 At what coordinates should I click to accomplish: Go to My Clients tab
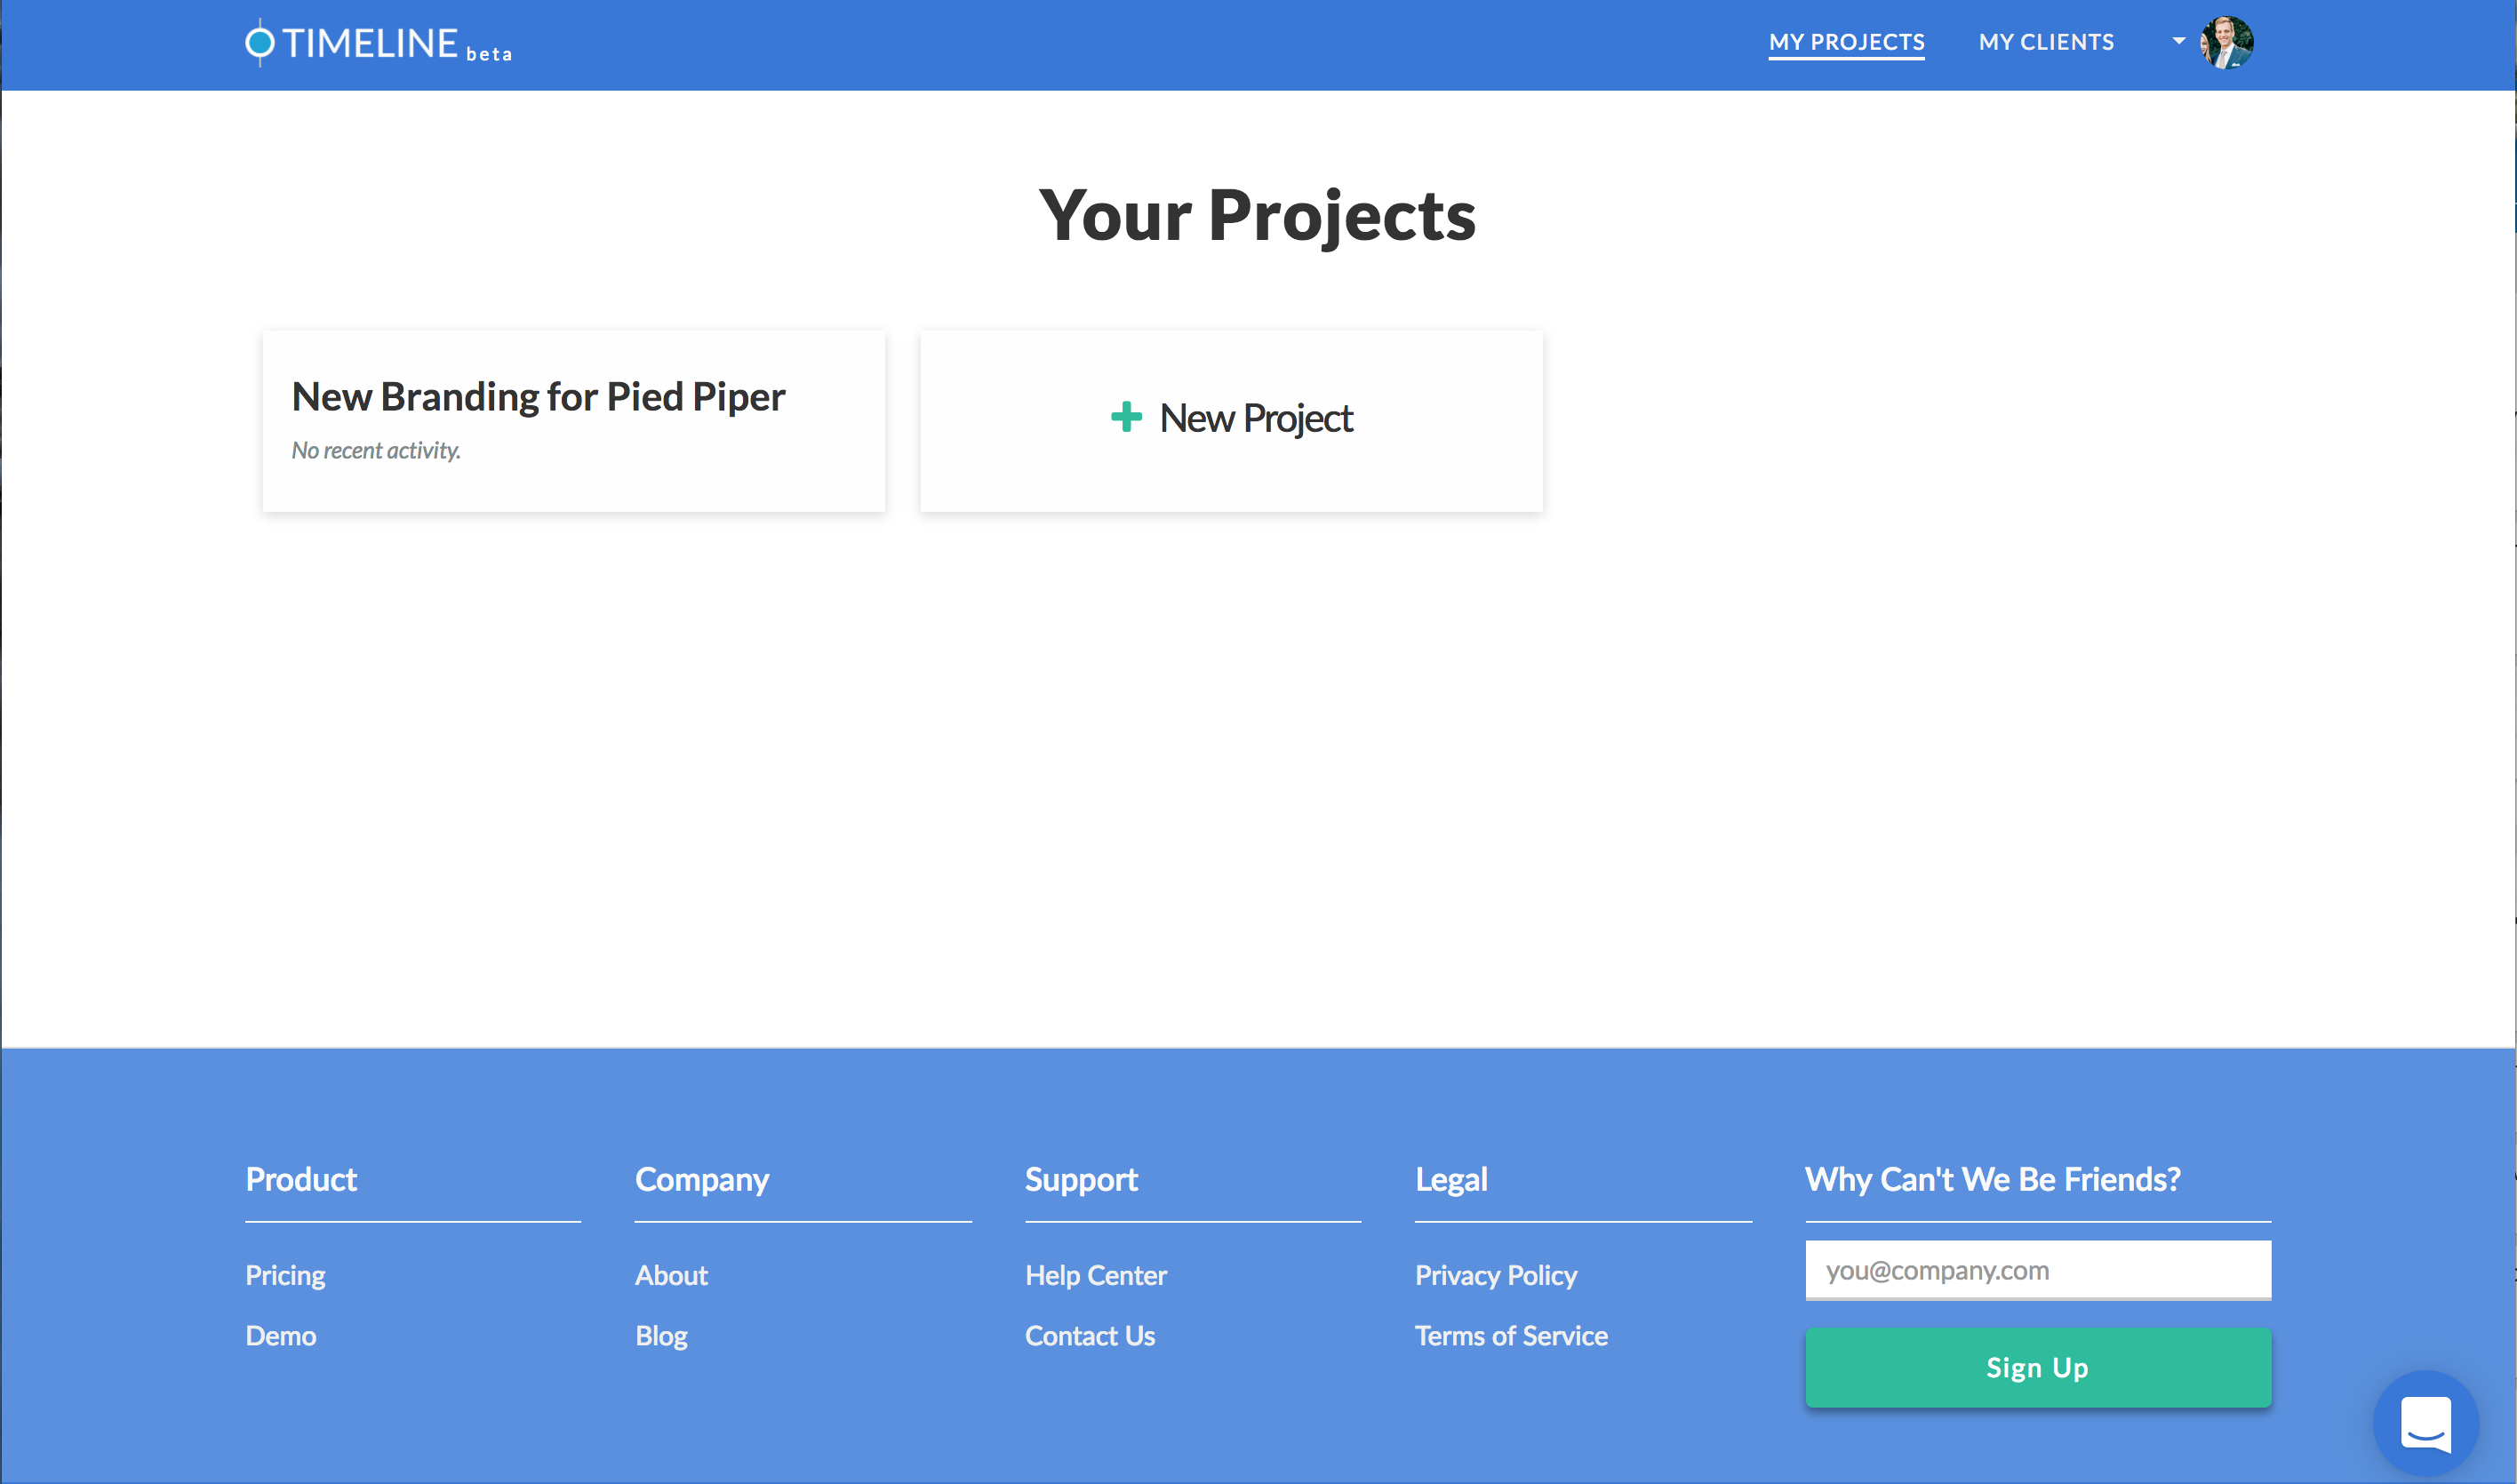[x=2046, y=43]
